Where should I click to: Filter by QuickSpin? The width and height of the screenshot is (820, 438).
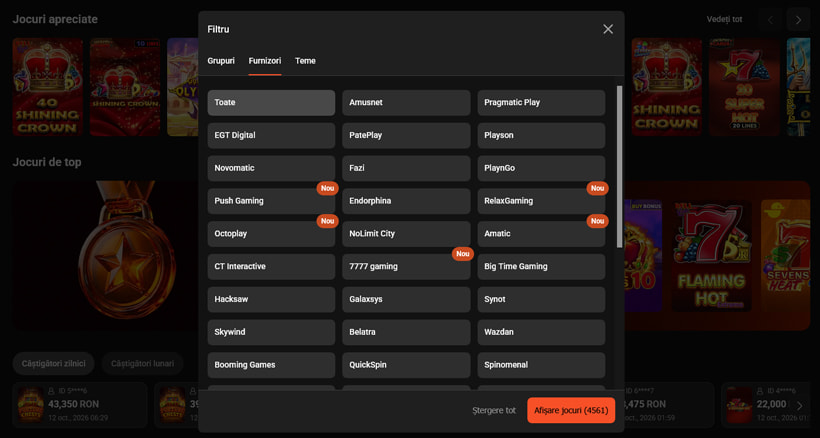[x=406, y=365]
